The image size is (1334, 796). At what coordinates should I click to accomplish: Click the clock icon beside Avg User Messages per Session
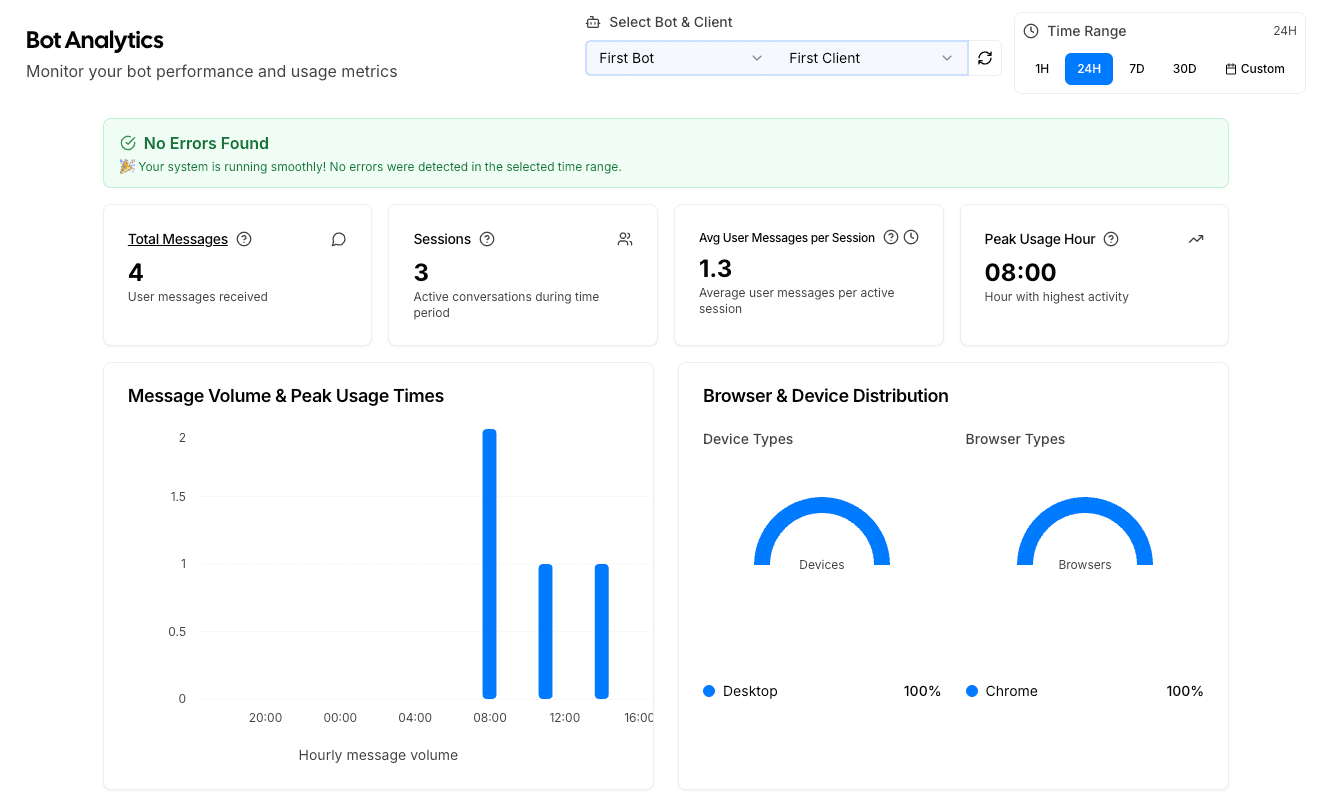point(911,237)
